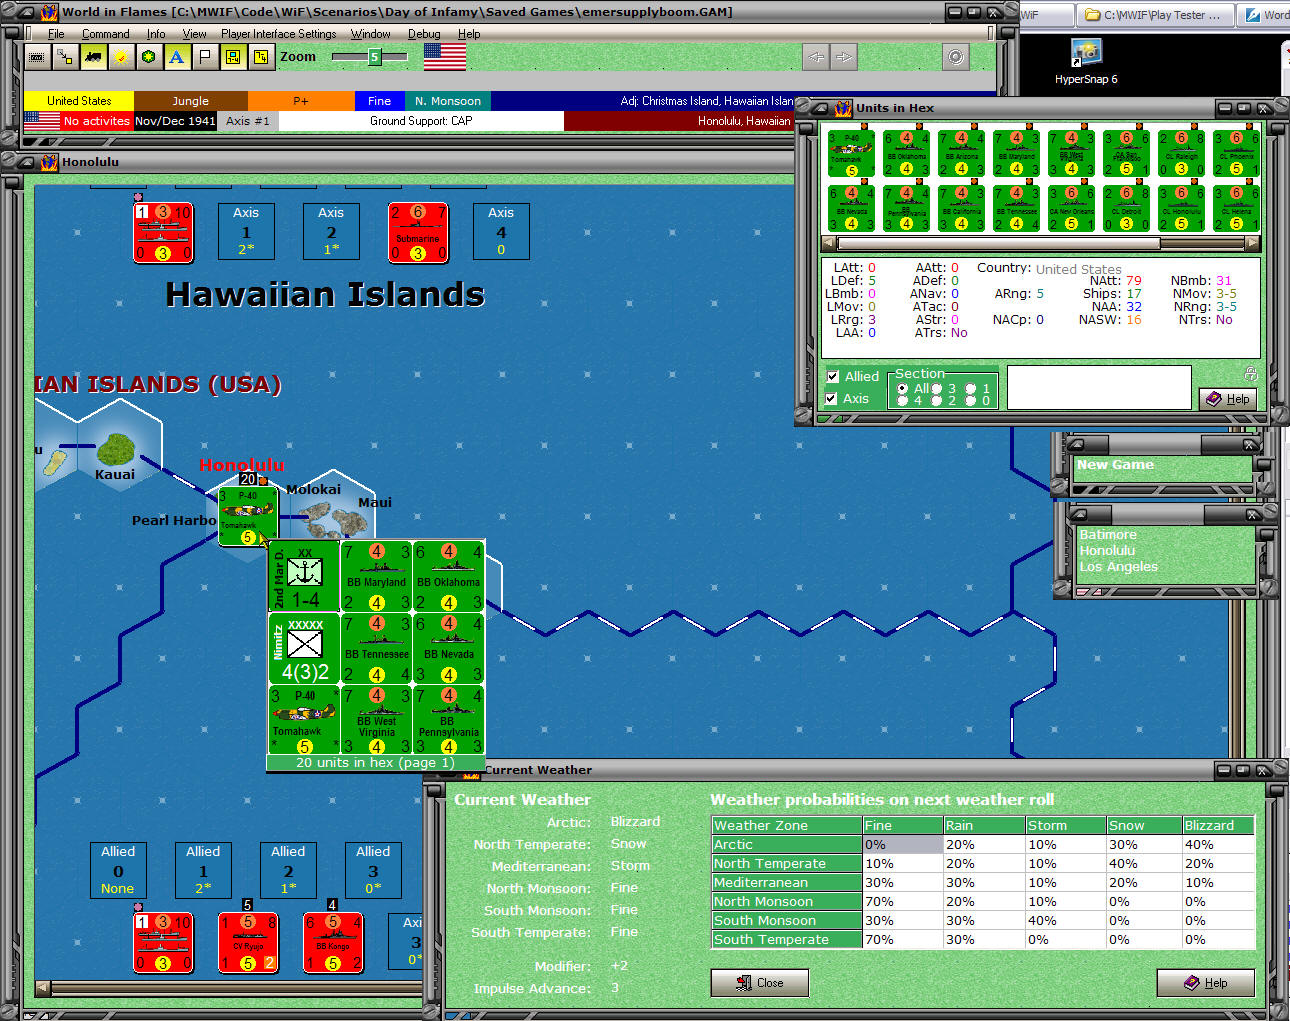Open the Command menu

coord(106,34)
